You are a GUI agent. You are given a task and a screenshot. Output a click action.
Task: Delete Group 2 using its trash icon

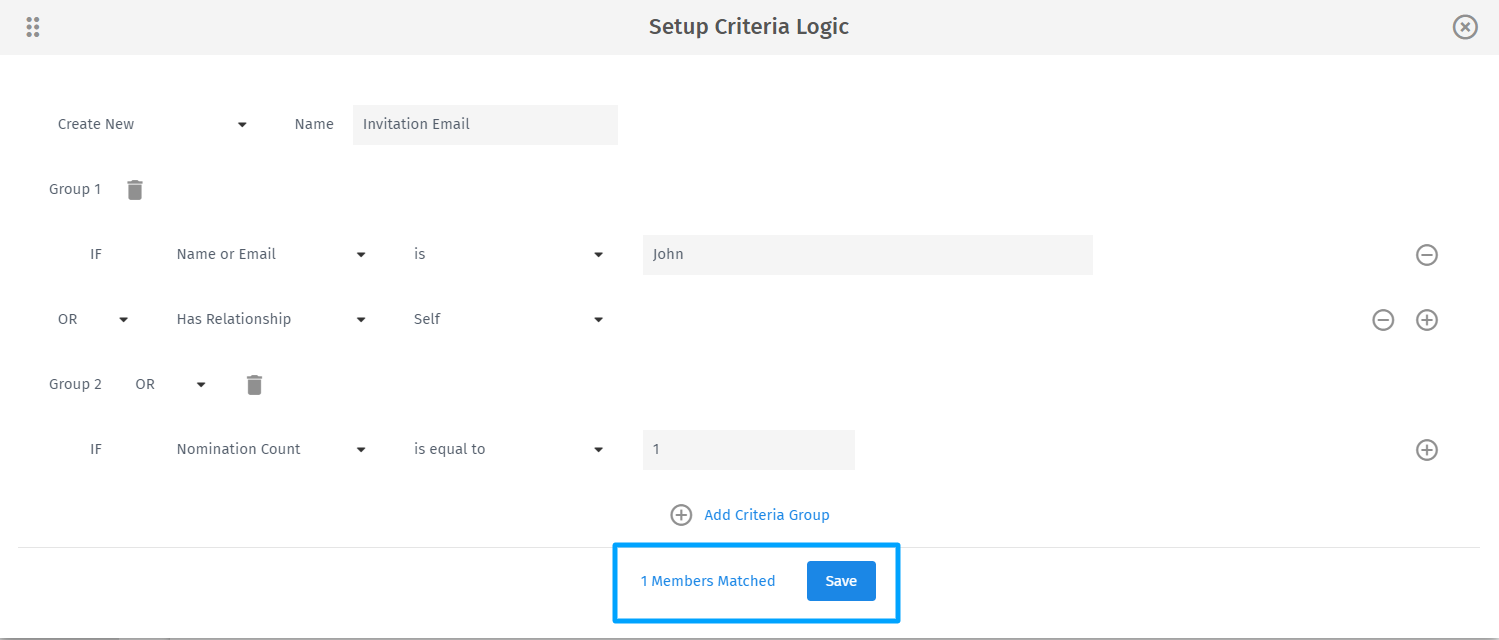click(254, 384)
